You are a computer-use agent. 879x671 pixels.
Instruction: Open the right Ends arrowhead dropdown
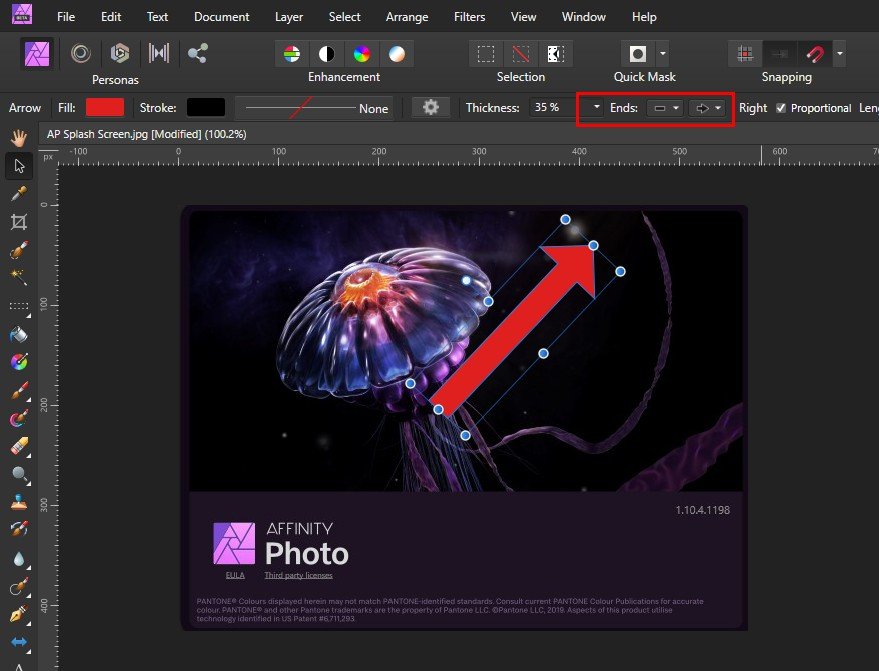707,108
